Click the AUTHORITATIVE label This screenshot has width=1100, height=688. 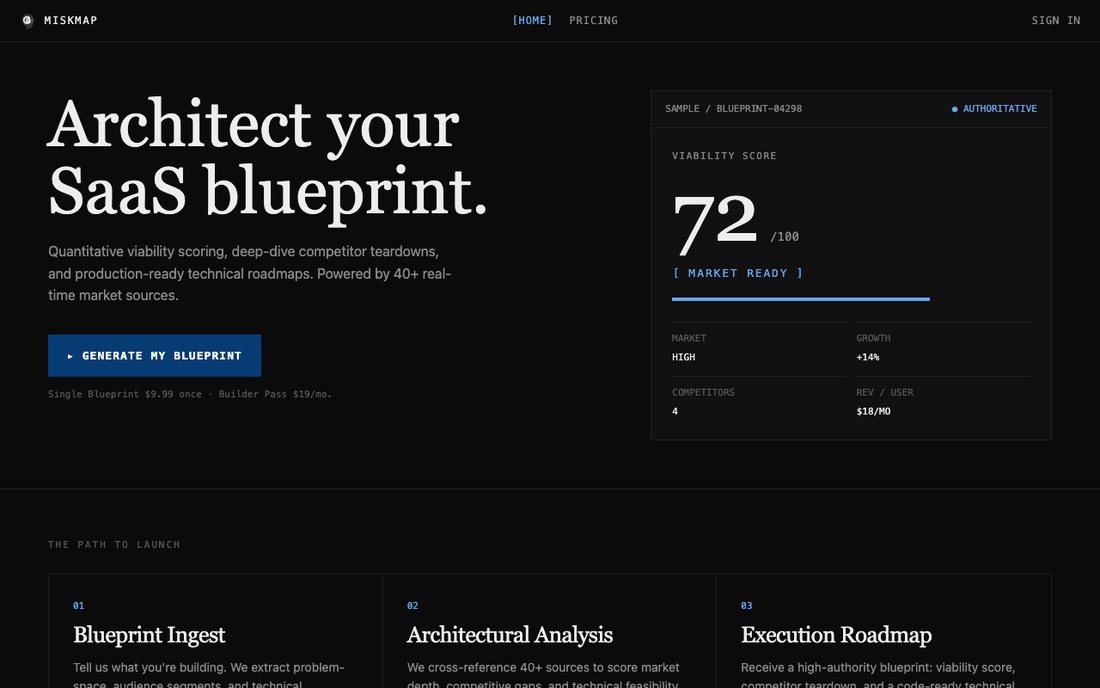pos(1000,109)
